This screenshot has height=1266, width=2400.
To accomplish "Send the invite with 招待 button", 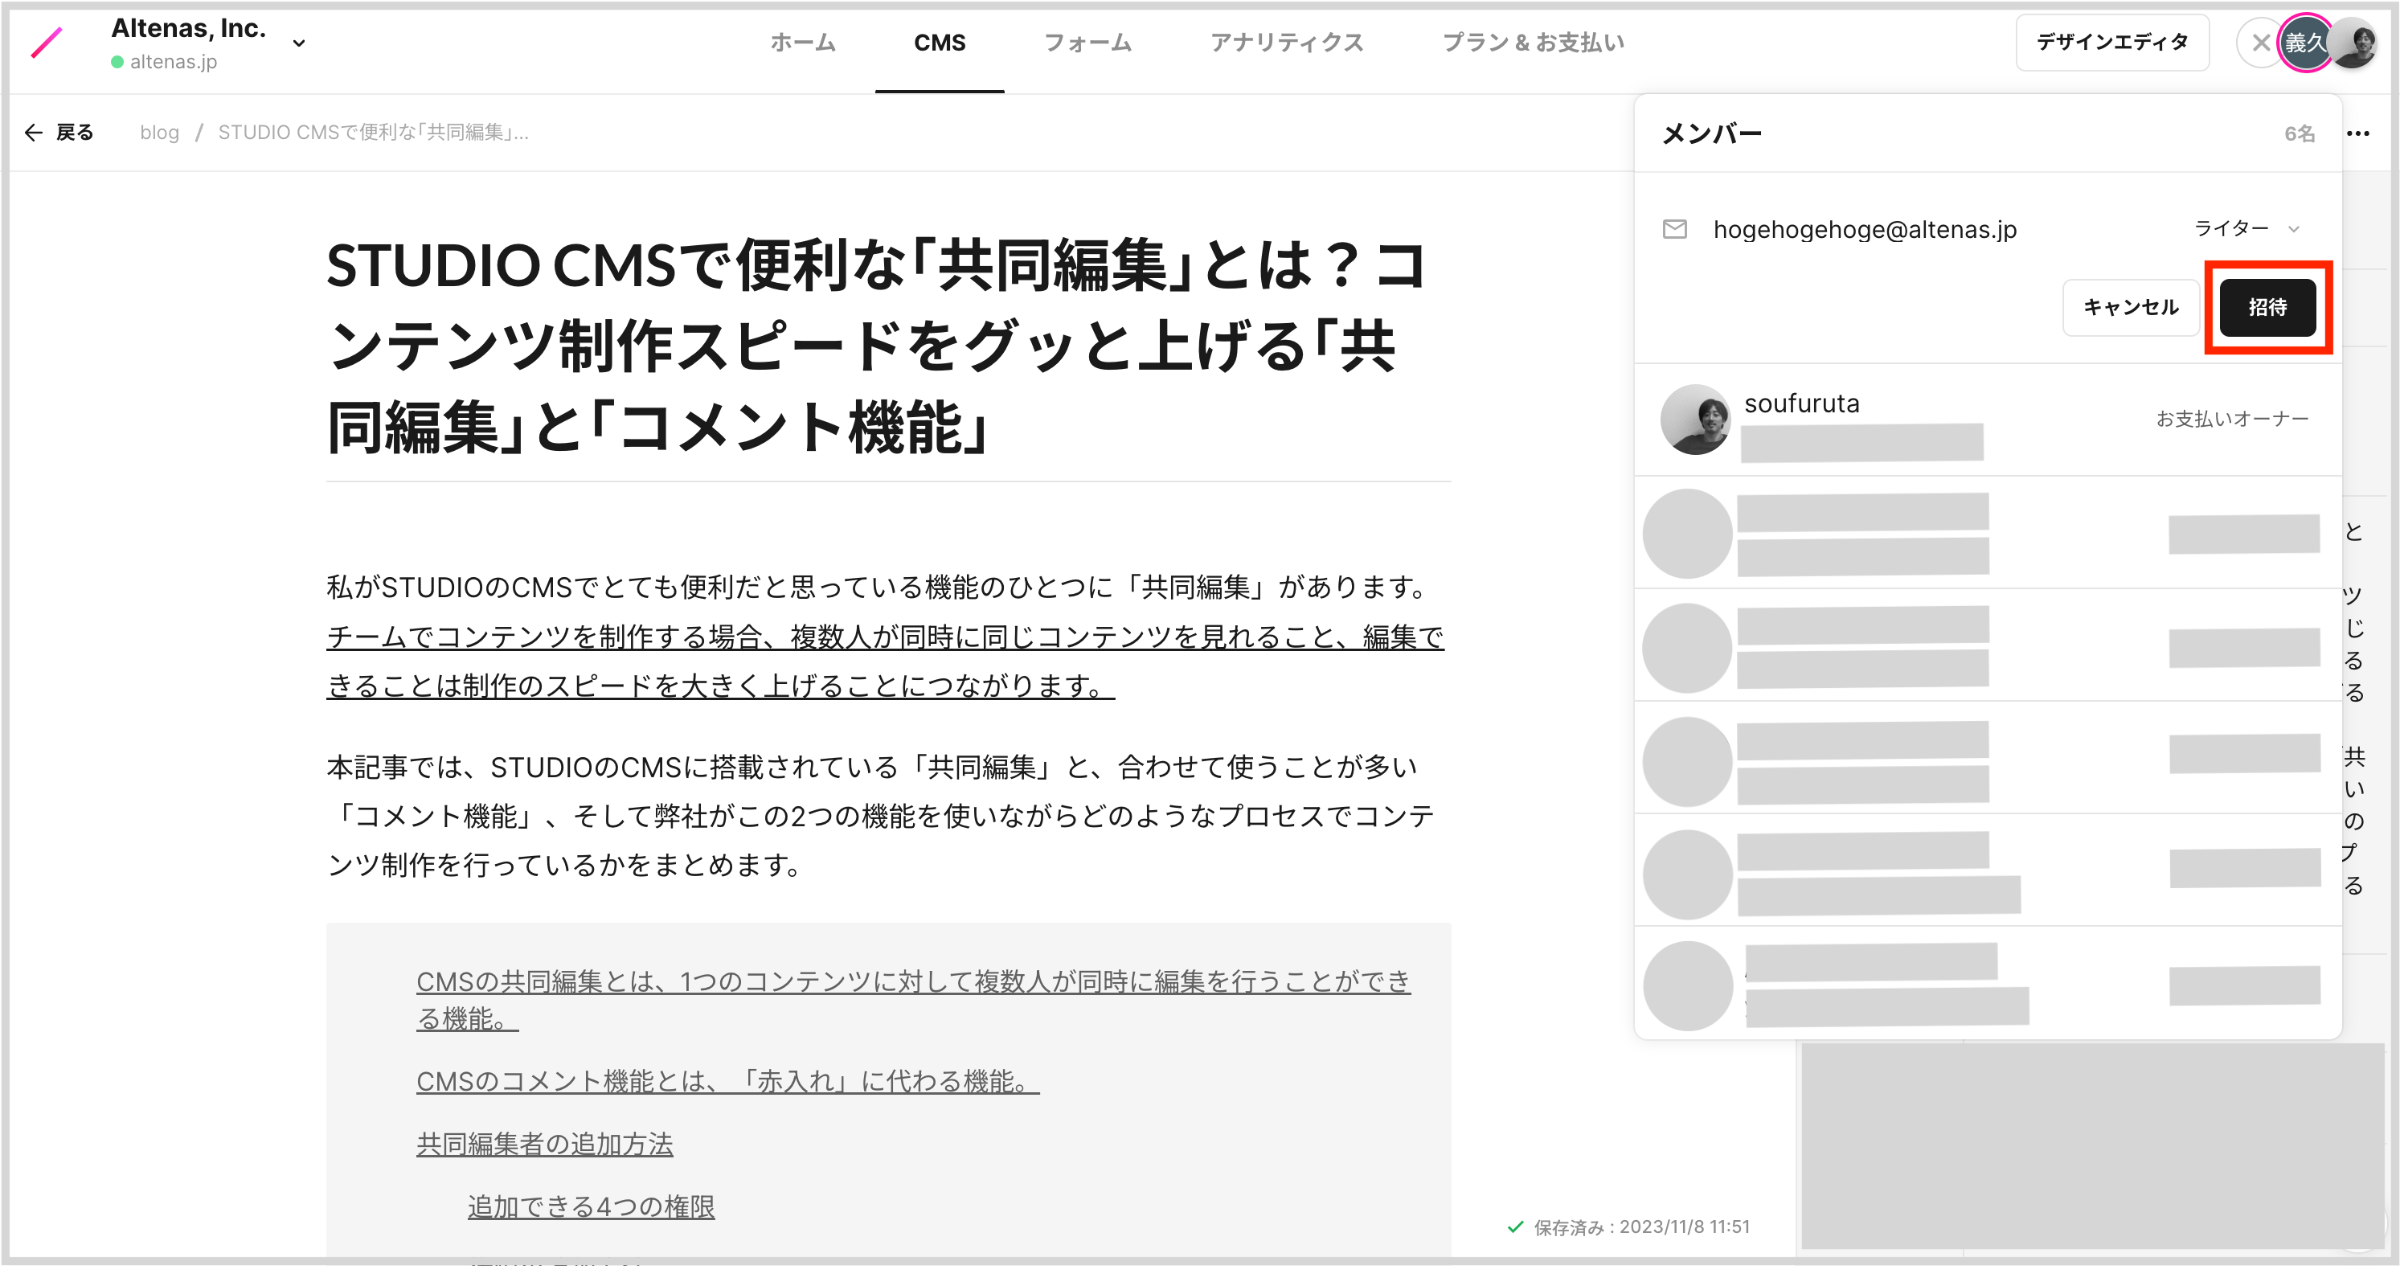I will click(x=2267, y=307).
